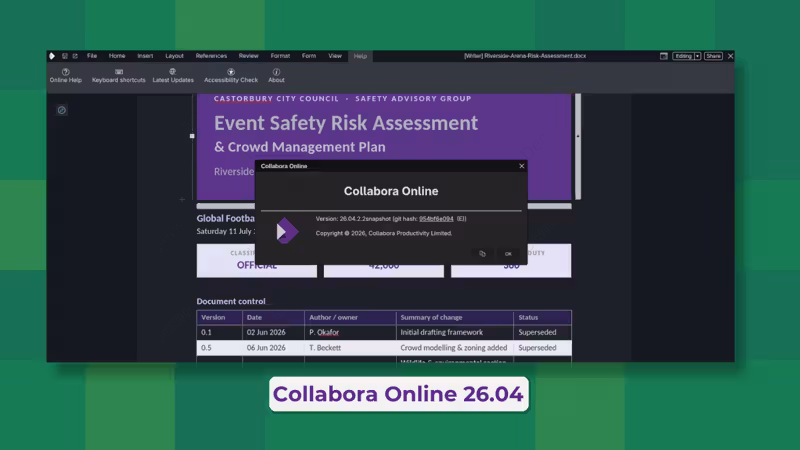The image size is (800, 450).
Task: Click the 'Status' column header
Action: pyautogui.click(x=528, y=317)
